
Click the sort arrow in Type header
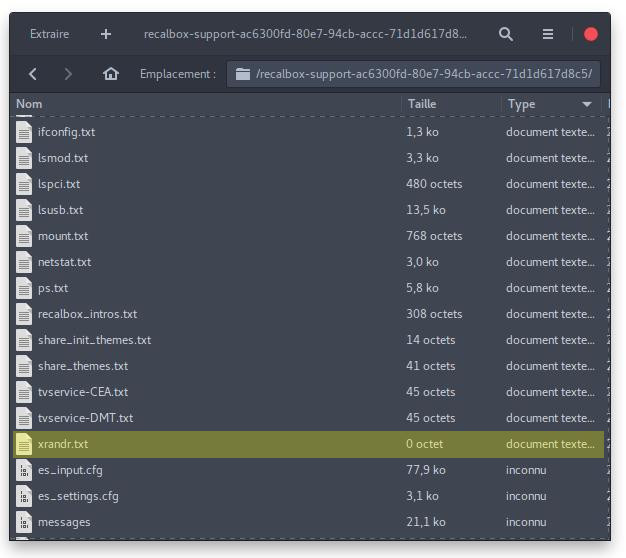[586, 104]
